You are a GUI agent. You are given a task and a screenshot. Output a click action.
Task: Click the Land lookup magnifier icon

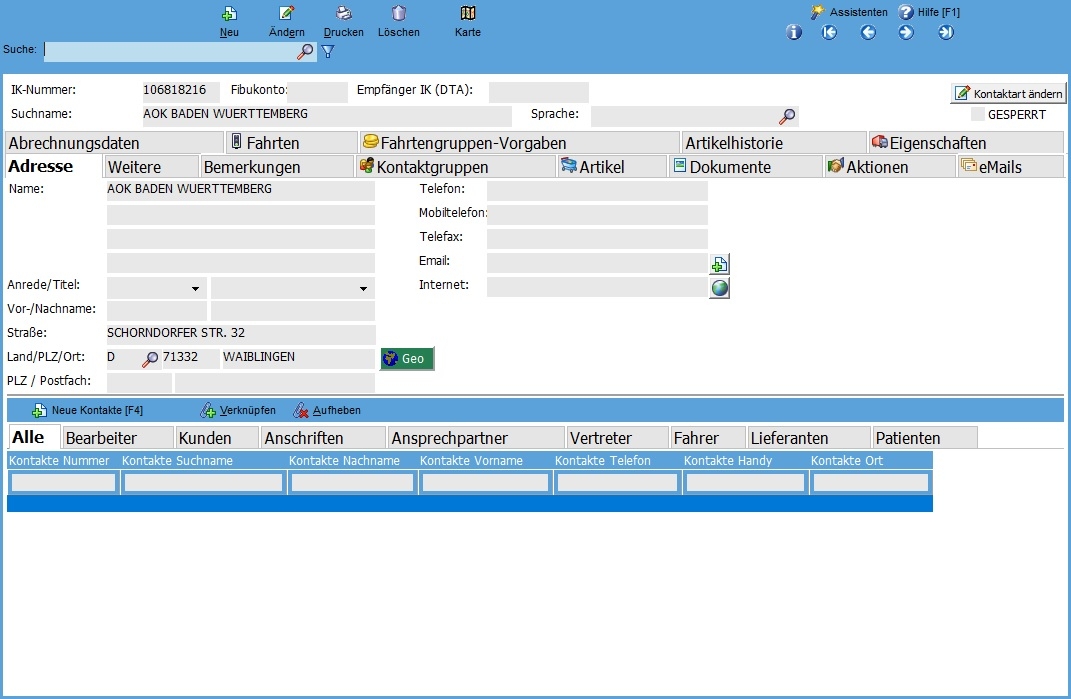pos(150,359)
